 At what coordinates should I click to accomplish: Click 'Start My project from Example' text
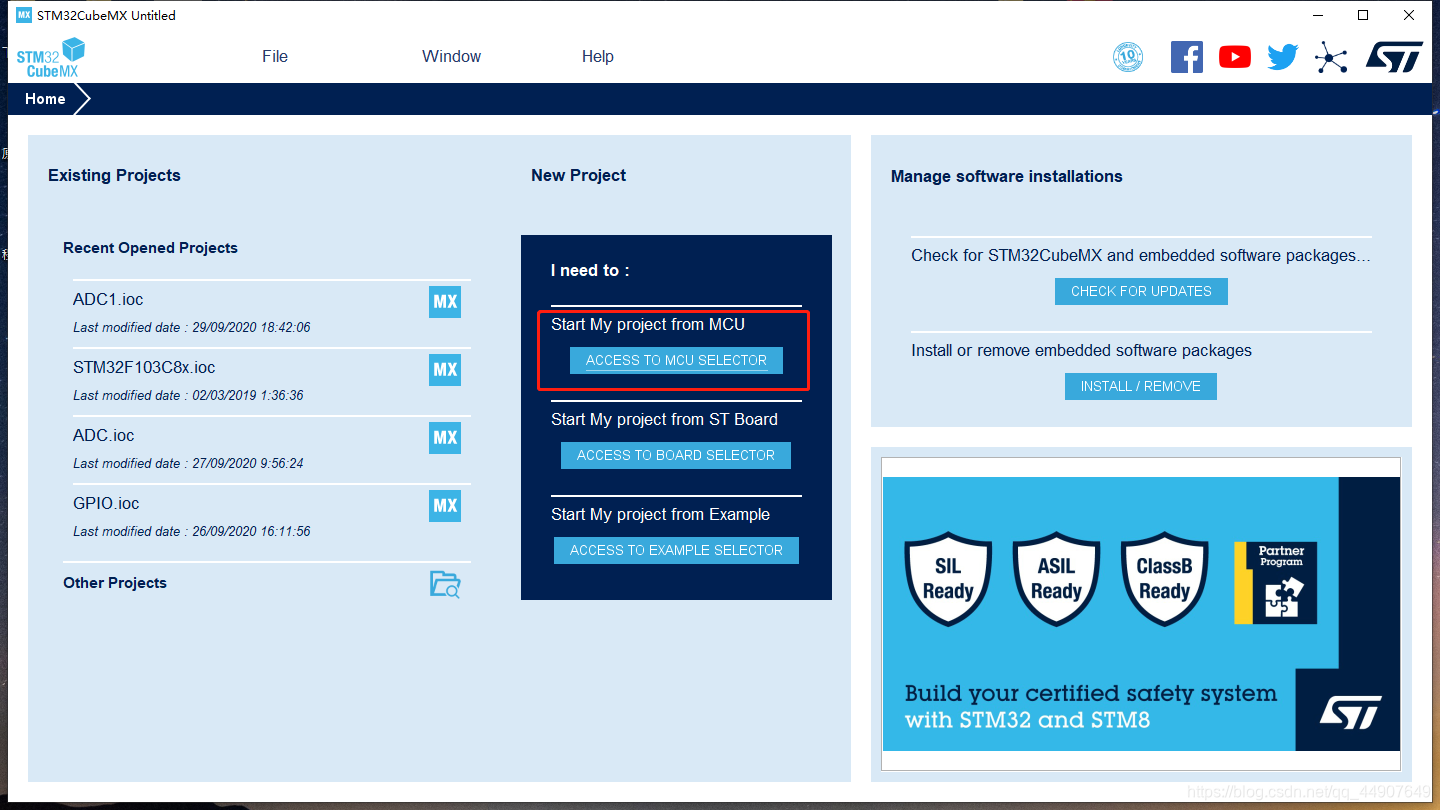pos(660,515)
